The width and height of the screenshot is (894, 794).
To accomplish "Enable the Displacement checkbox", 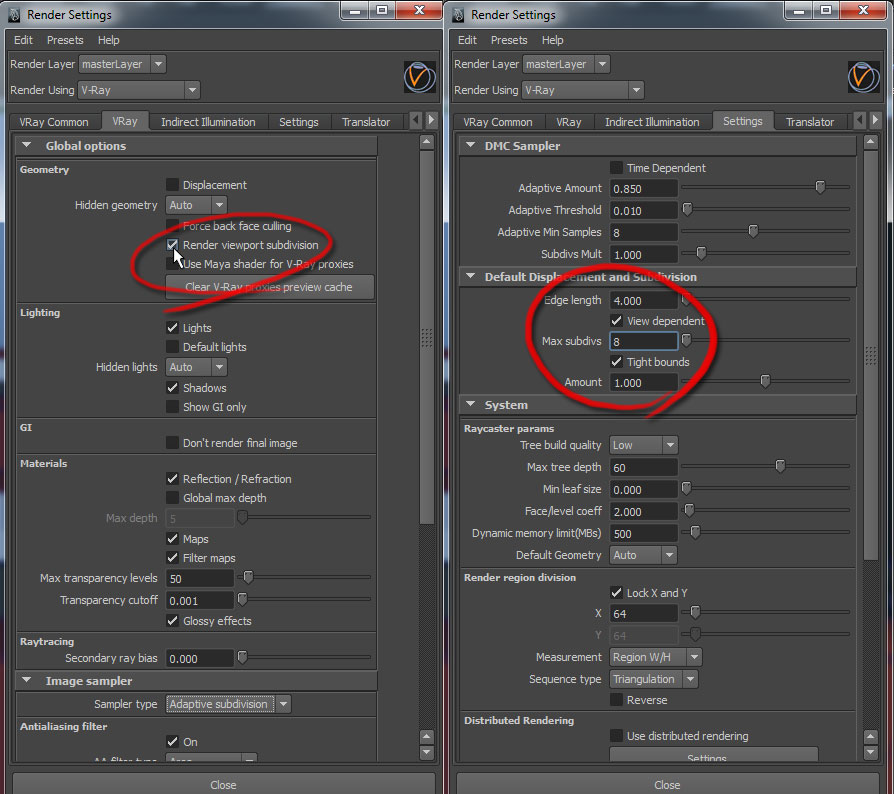I will tap(172, 185).
